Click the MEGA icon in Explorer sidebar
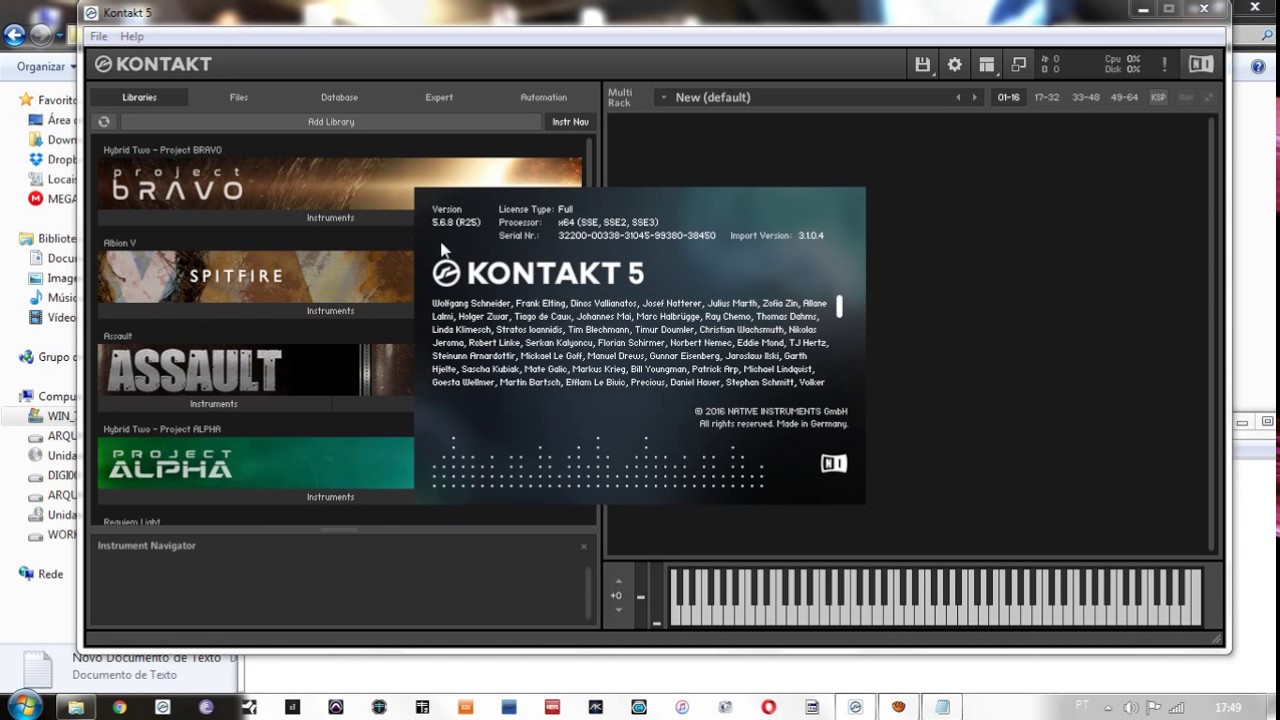 click(x=37, y=199)
